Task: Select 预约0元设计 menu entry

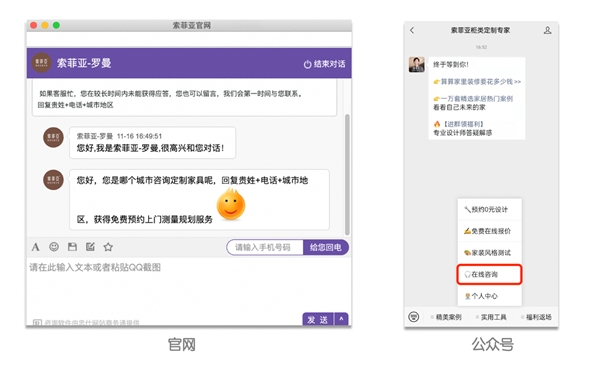Action: 489,209
